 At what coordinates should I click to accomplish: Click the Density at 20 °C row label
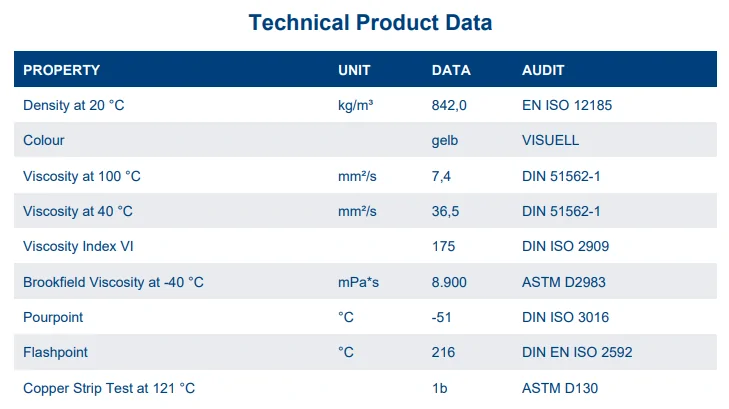(73, 105)
